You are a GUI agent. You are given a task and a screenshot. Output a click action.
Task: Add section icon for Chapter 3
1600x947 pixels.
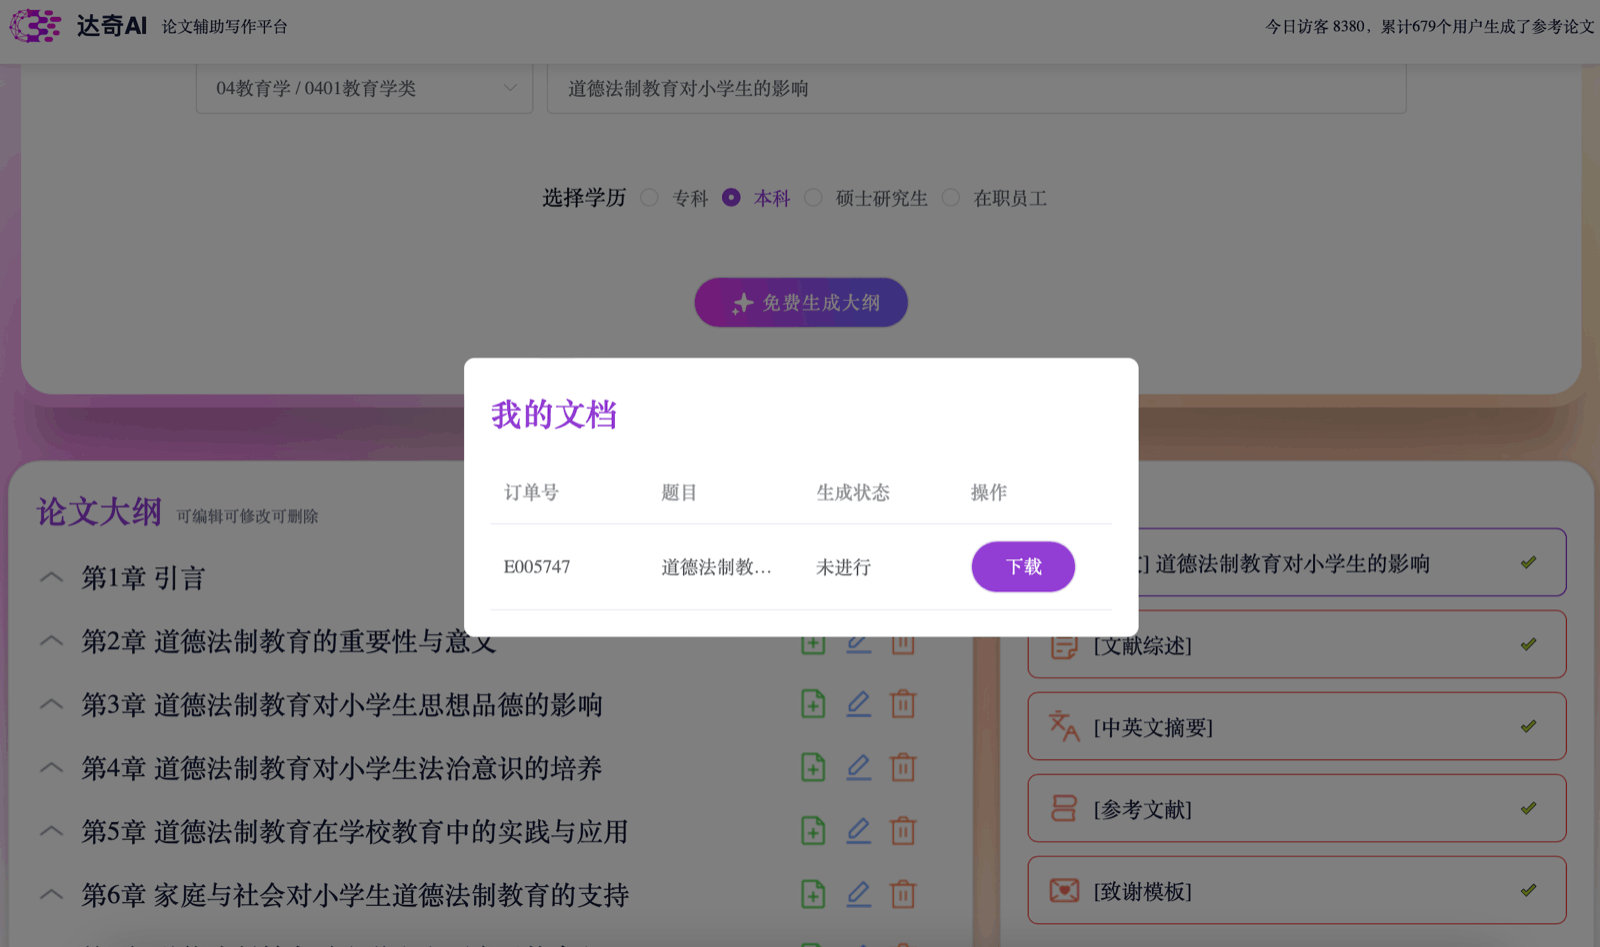coord(813,705)
